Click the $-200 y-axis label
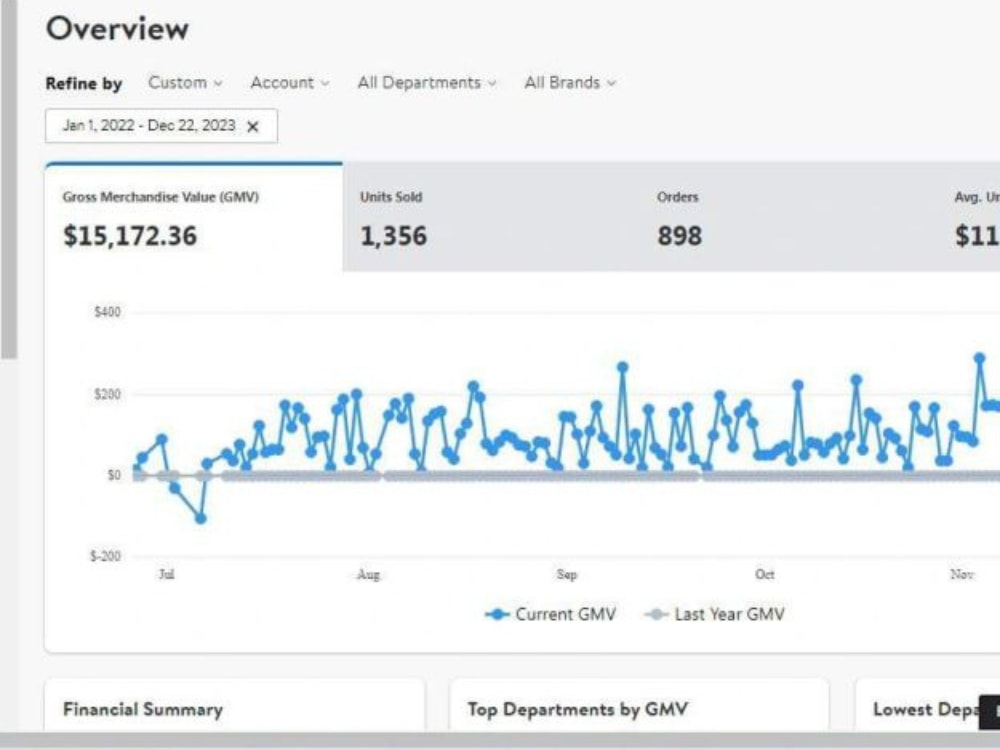 pos(105,556)
